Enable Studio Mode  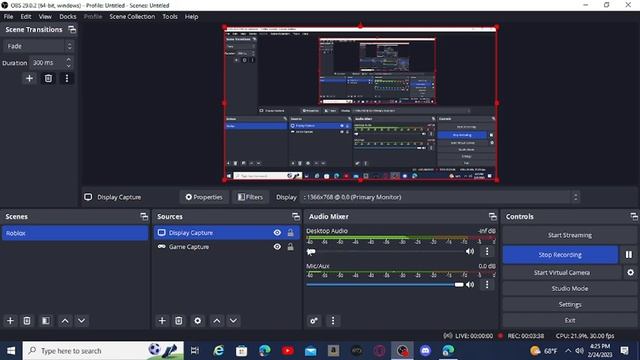coord(570,288)
